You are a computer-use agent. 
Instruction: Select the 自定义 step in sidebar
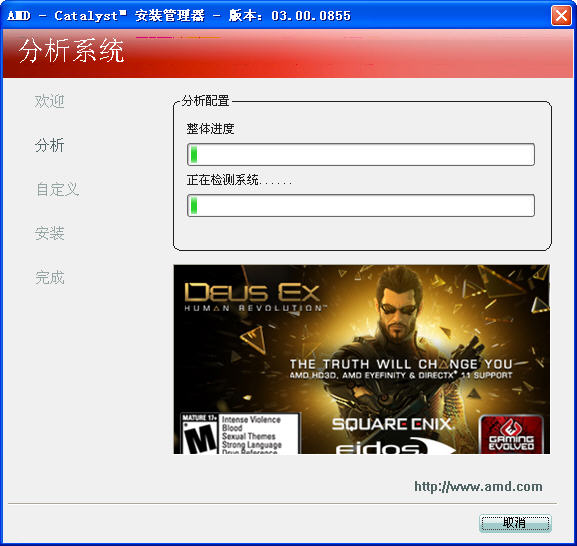click(x=57, y=189)
